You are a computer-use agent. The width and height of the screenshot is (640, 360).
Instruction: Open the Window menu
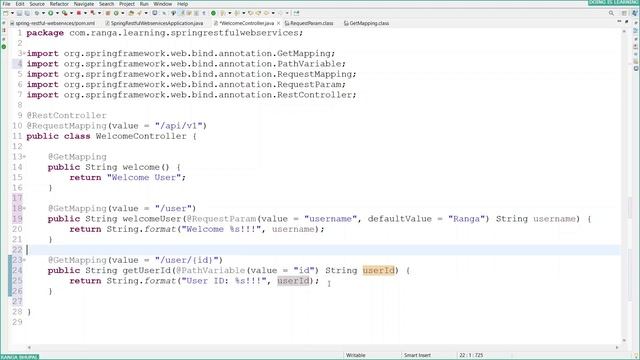pos(162,4)
